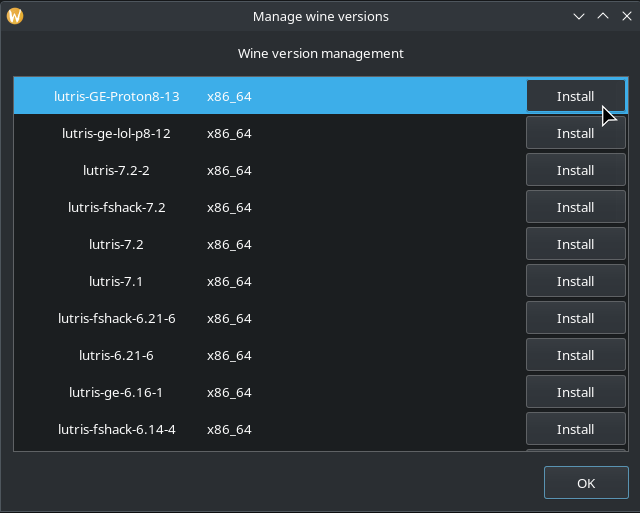Confirm with the OK button
Screen dimensions: 640x513
click(586, 483)
